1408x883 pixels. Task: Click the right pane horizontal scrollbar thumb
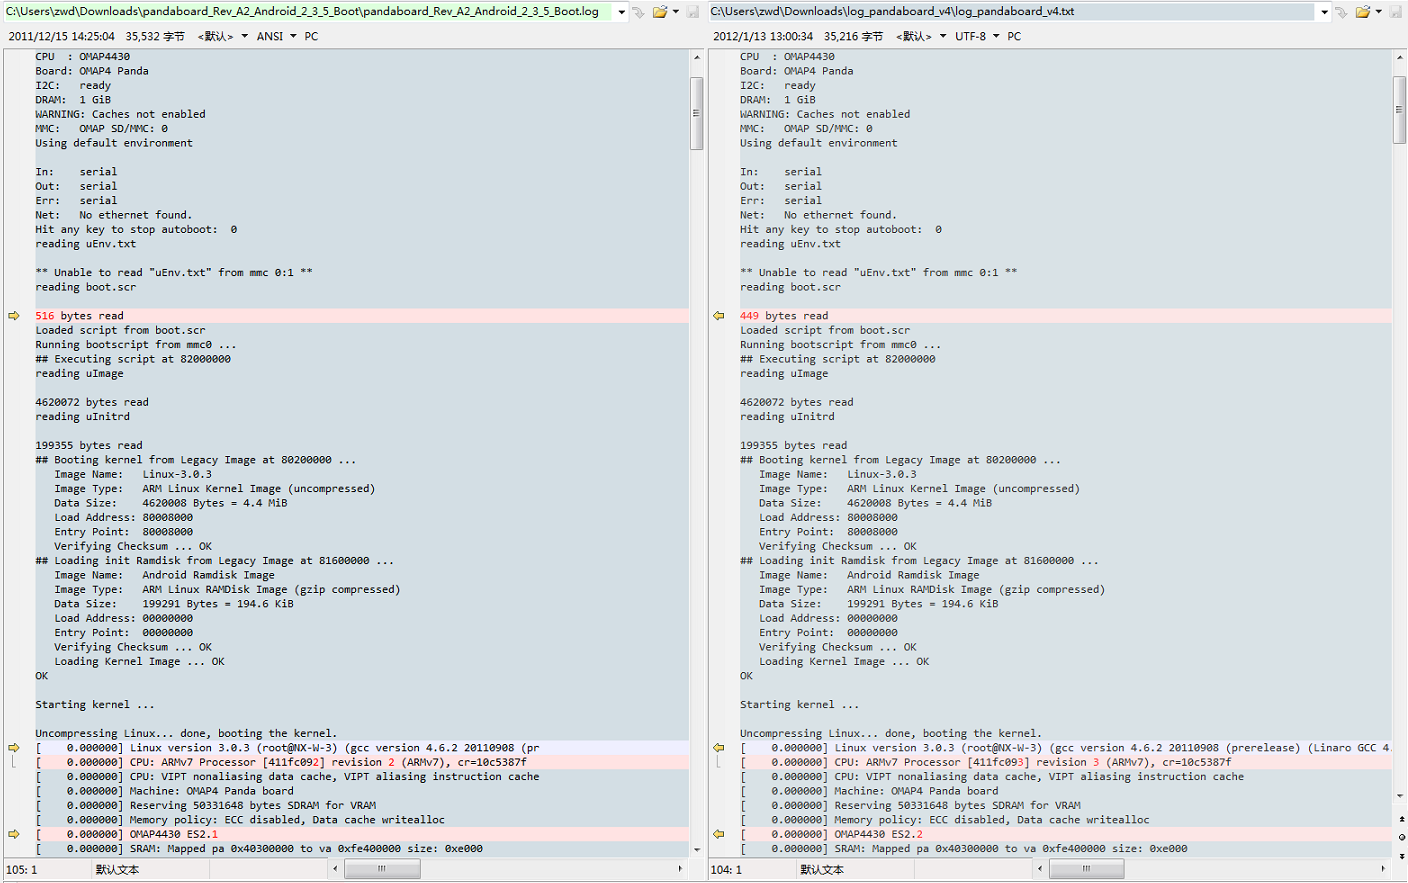coord(1086,869)
